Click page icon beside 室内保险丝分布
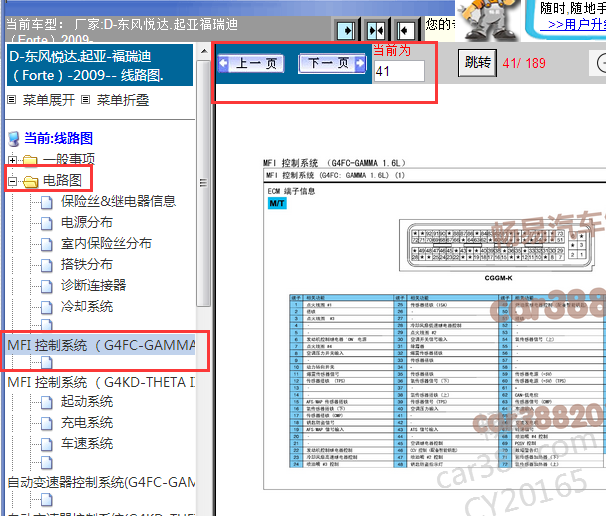The height and width of the screenshot is (516, 606). click(x=47, y=244)
